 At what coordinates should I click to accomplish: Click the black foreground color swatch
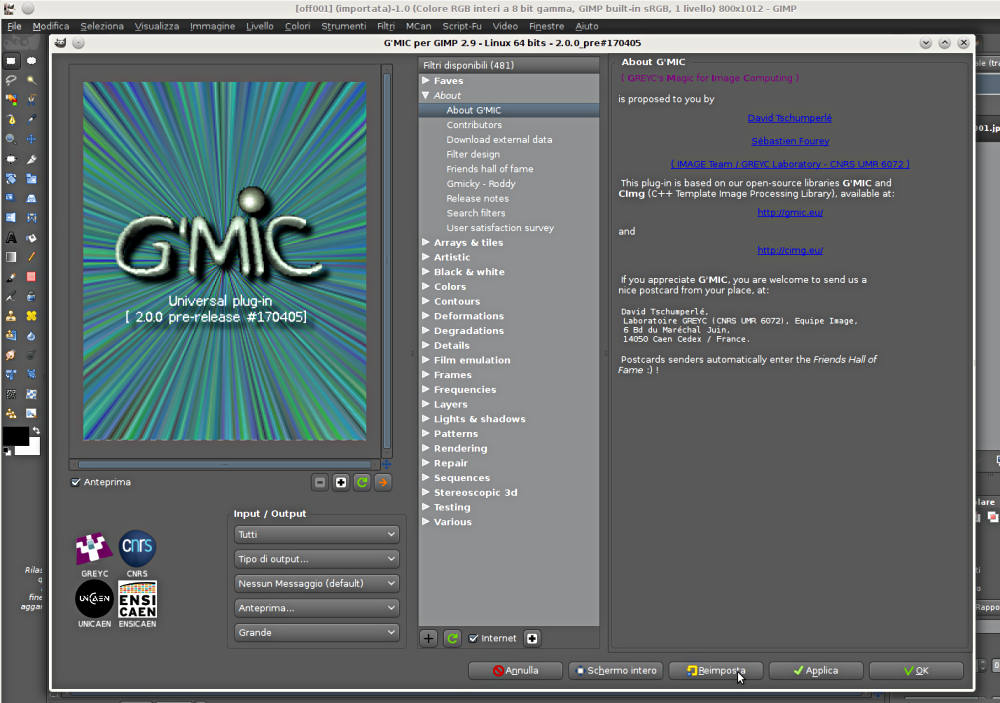pyautogui.click(x=14, y=435)
